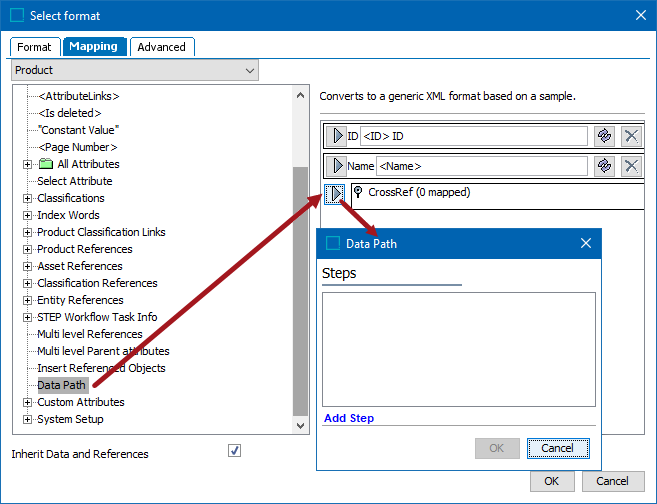The height and width of the screenshot is (504, 657).
Task: Select the Product References tree label
Action: 85,249
